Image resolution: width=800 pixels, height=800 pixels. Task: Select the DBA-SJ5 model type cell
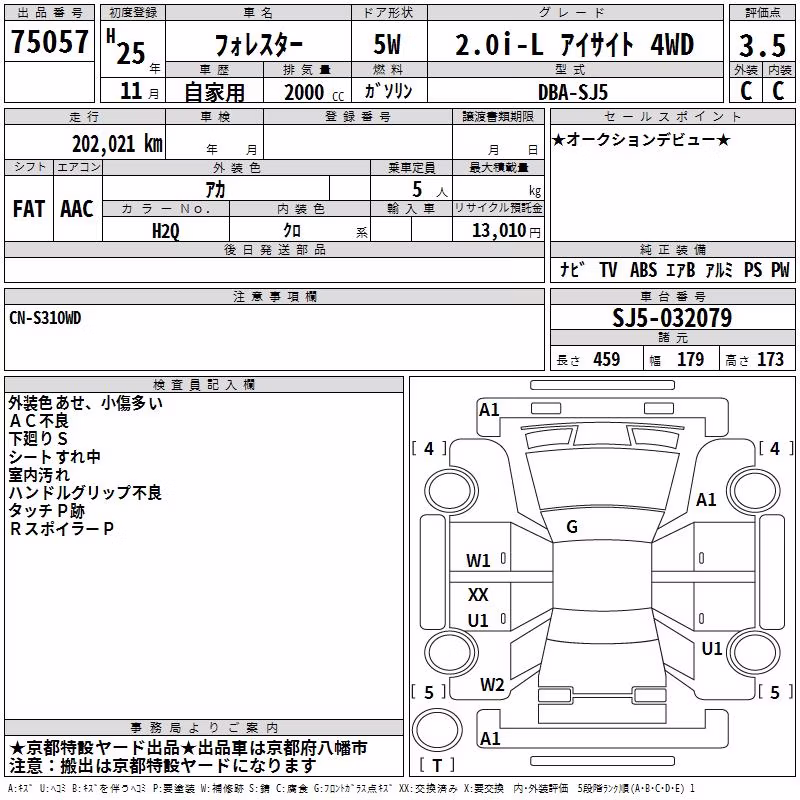click(x=575, y=91)
